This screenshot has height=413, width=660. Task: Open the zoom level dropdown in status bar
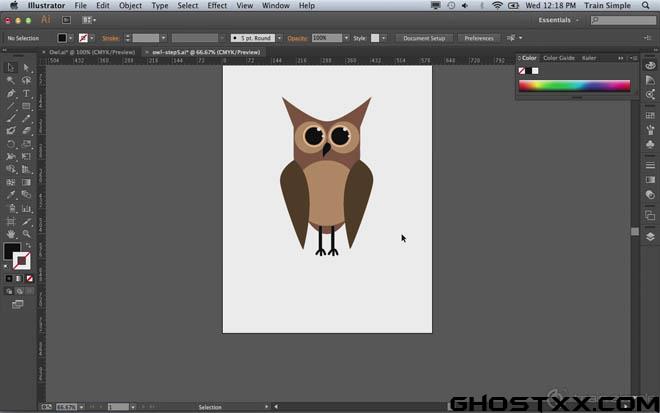(x=81, y=407)
